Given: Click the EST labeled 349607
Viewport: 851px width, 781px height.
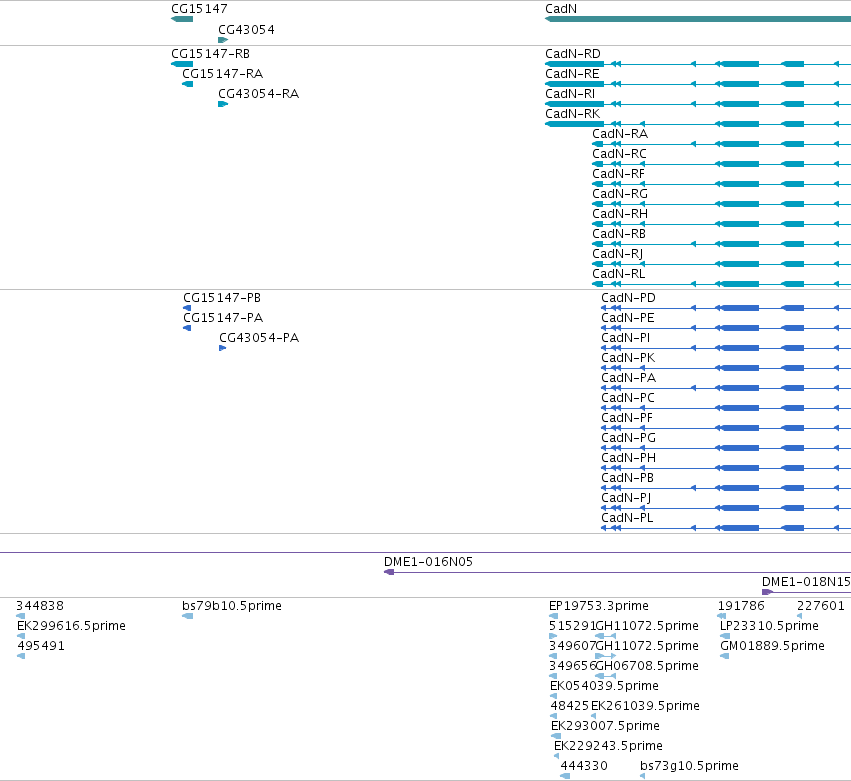Looking at the screenshot, I should click(573, 646).
